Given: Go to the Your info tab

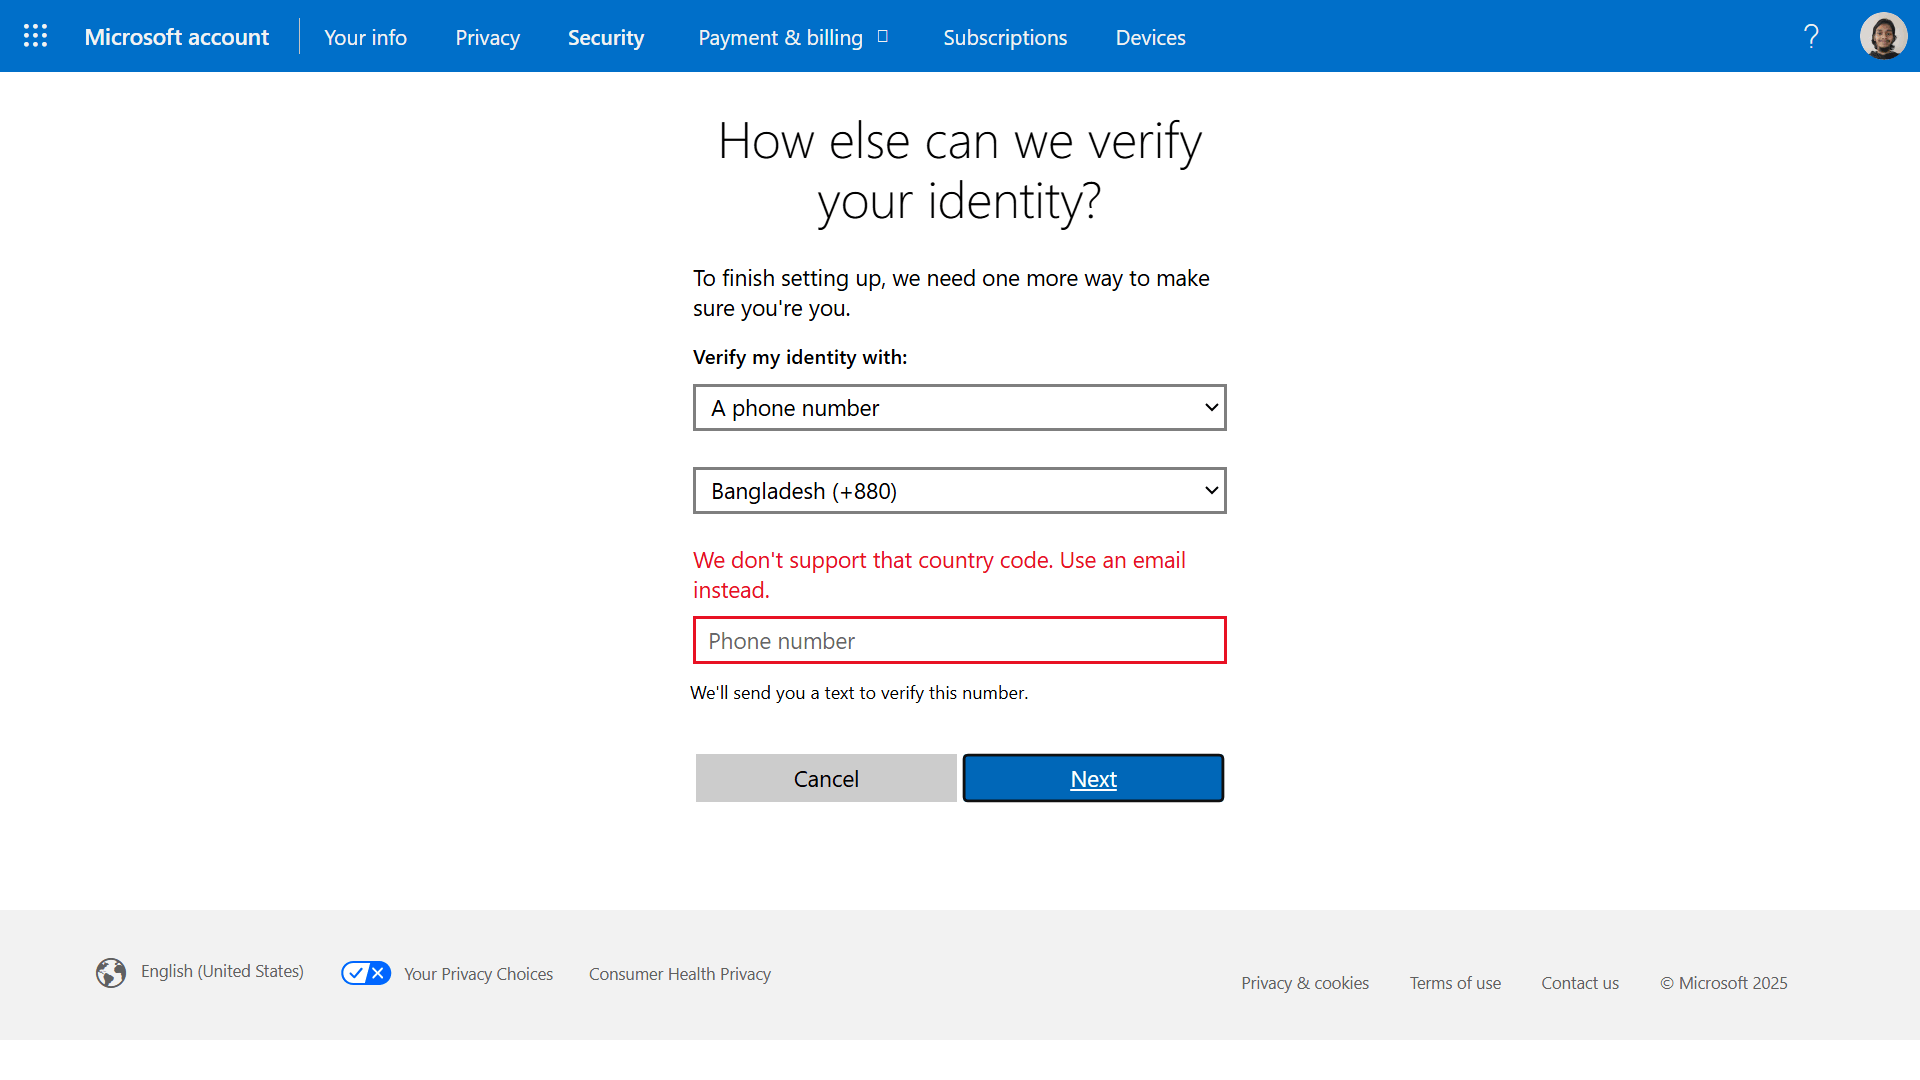Looking at the screenshot, I should (x=365, y=37).
